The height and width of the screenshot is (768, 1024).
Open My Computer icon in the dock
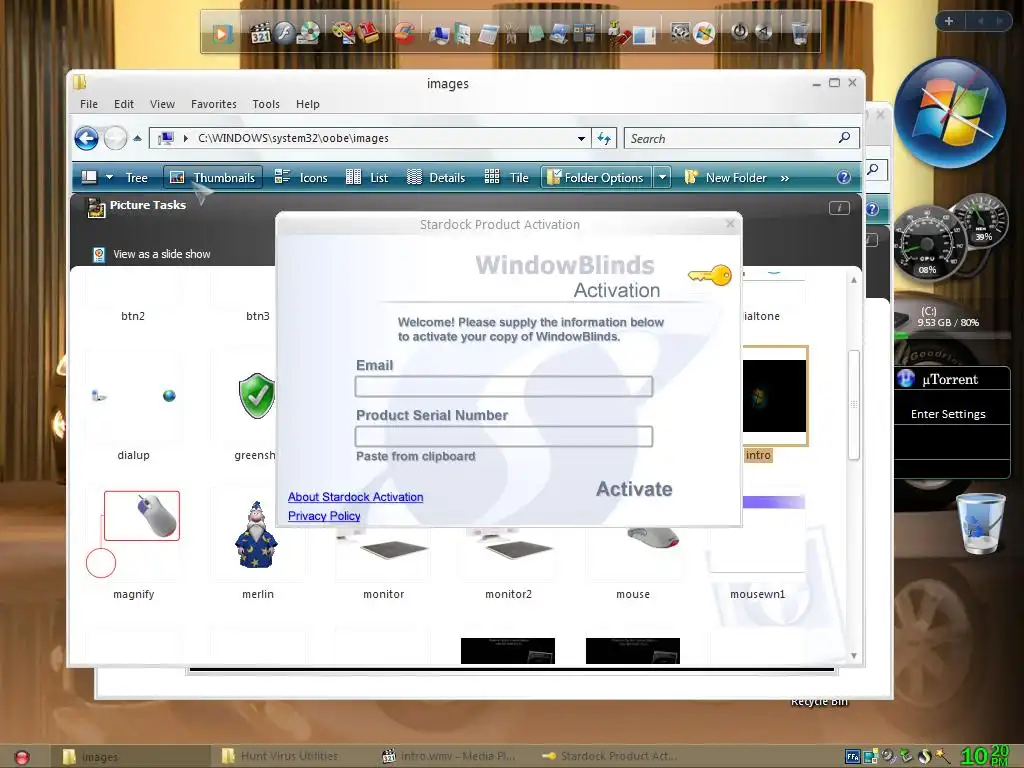(x=439, y=34)
